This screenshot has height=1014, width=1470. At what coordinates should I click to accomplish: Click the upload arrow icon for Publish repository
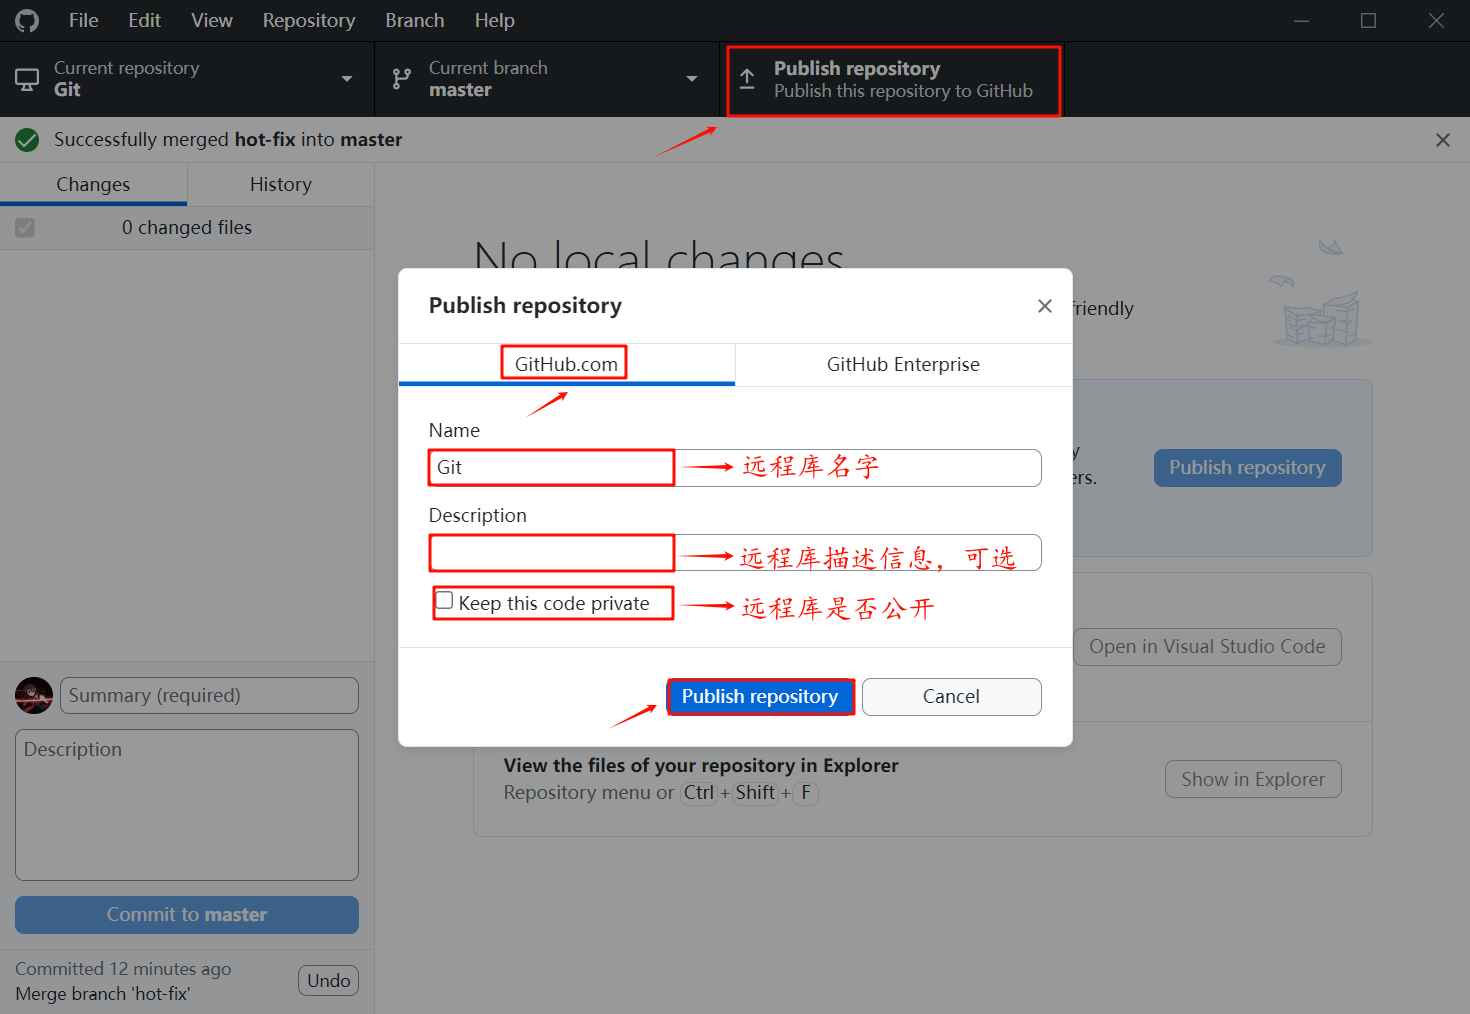pyautogui.click(x=747, y=79)
